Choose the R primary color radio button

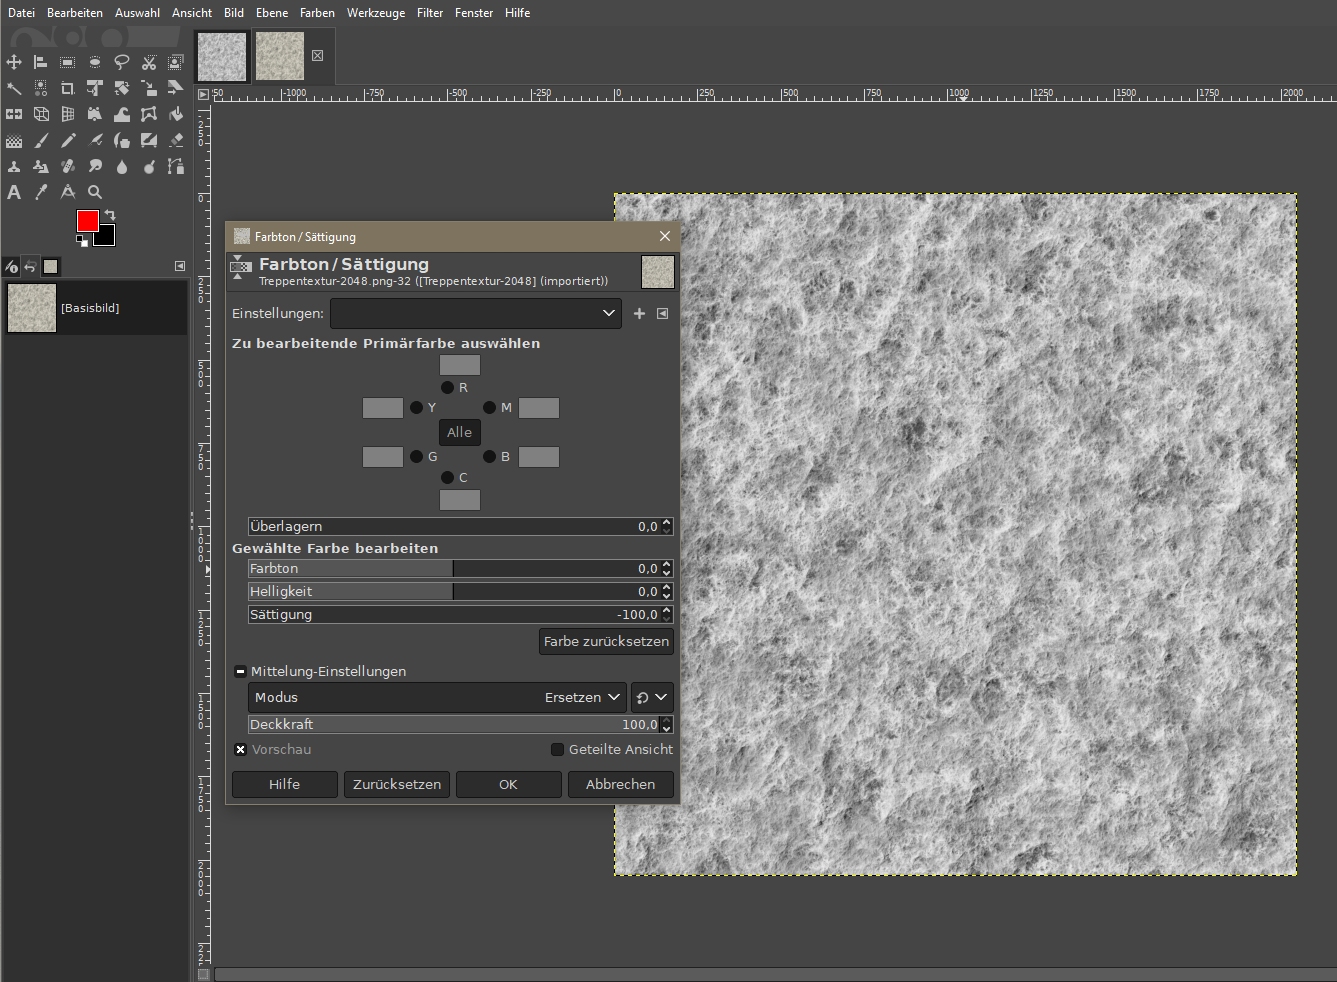click(447, 387)
